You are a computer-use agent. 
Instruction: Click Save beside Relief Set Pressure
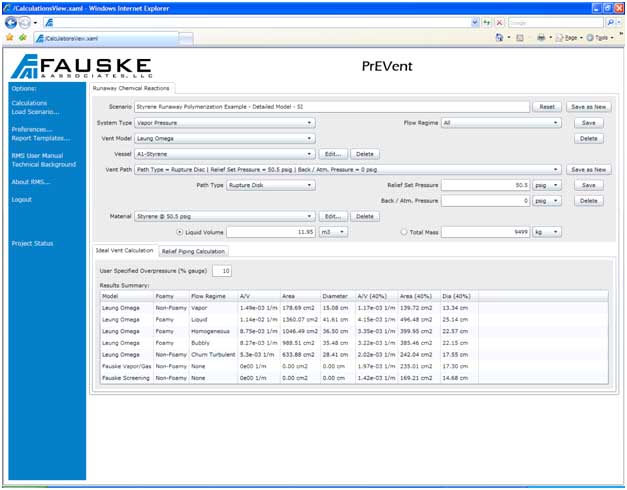click(589, 185)
